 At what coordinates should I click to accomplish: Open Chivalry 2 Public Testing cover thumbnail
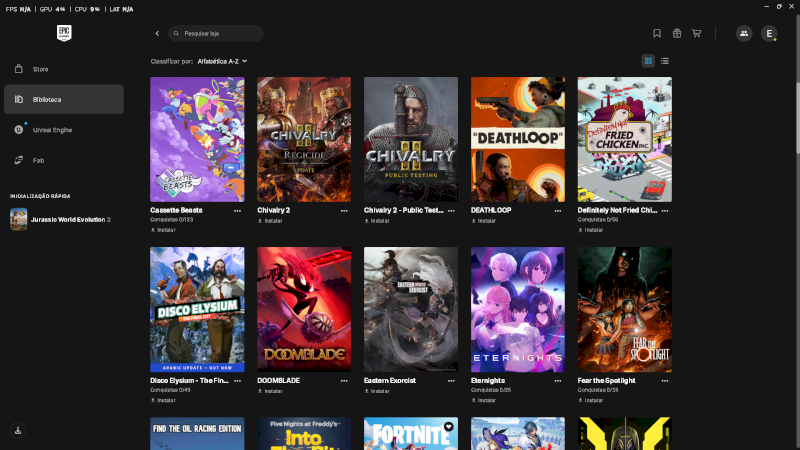coord(411,139)
